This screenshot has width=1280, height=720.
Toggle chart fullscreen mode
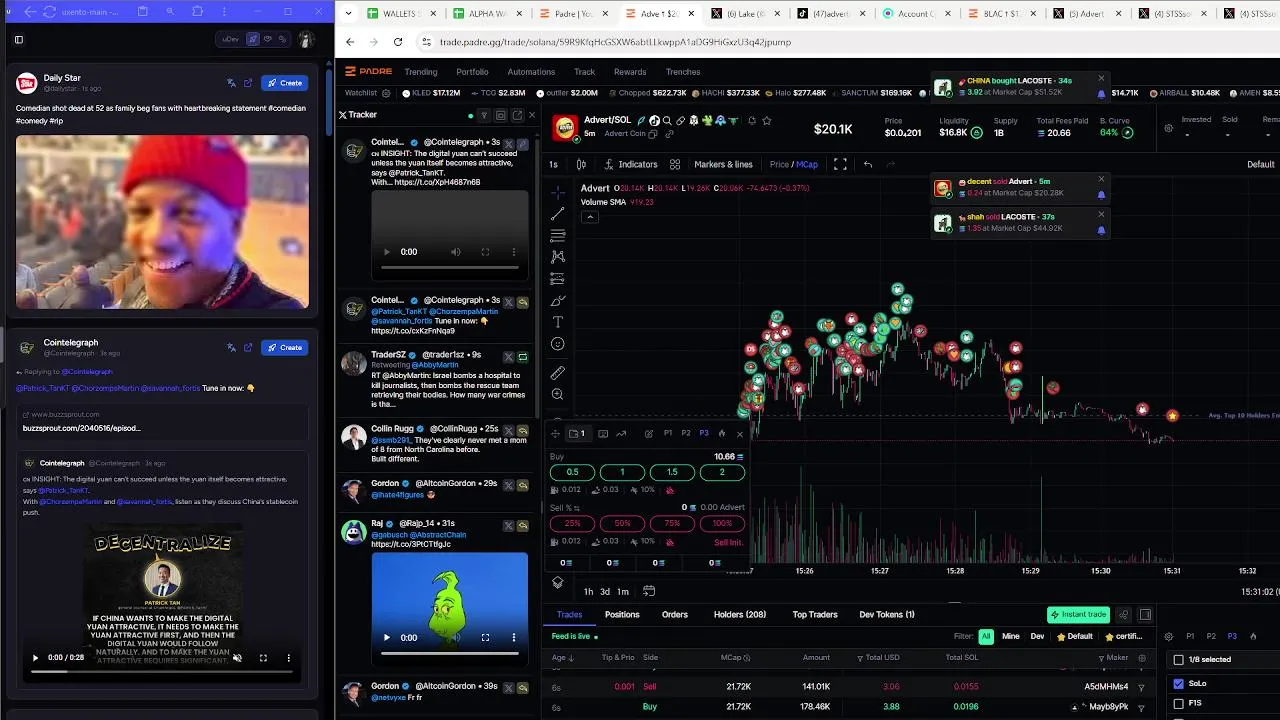840,164
